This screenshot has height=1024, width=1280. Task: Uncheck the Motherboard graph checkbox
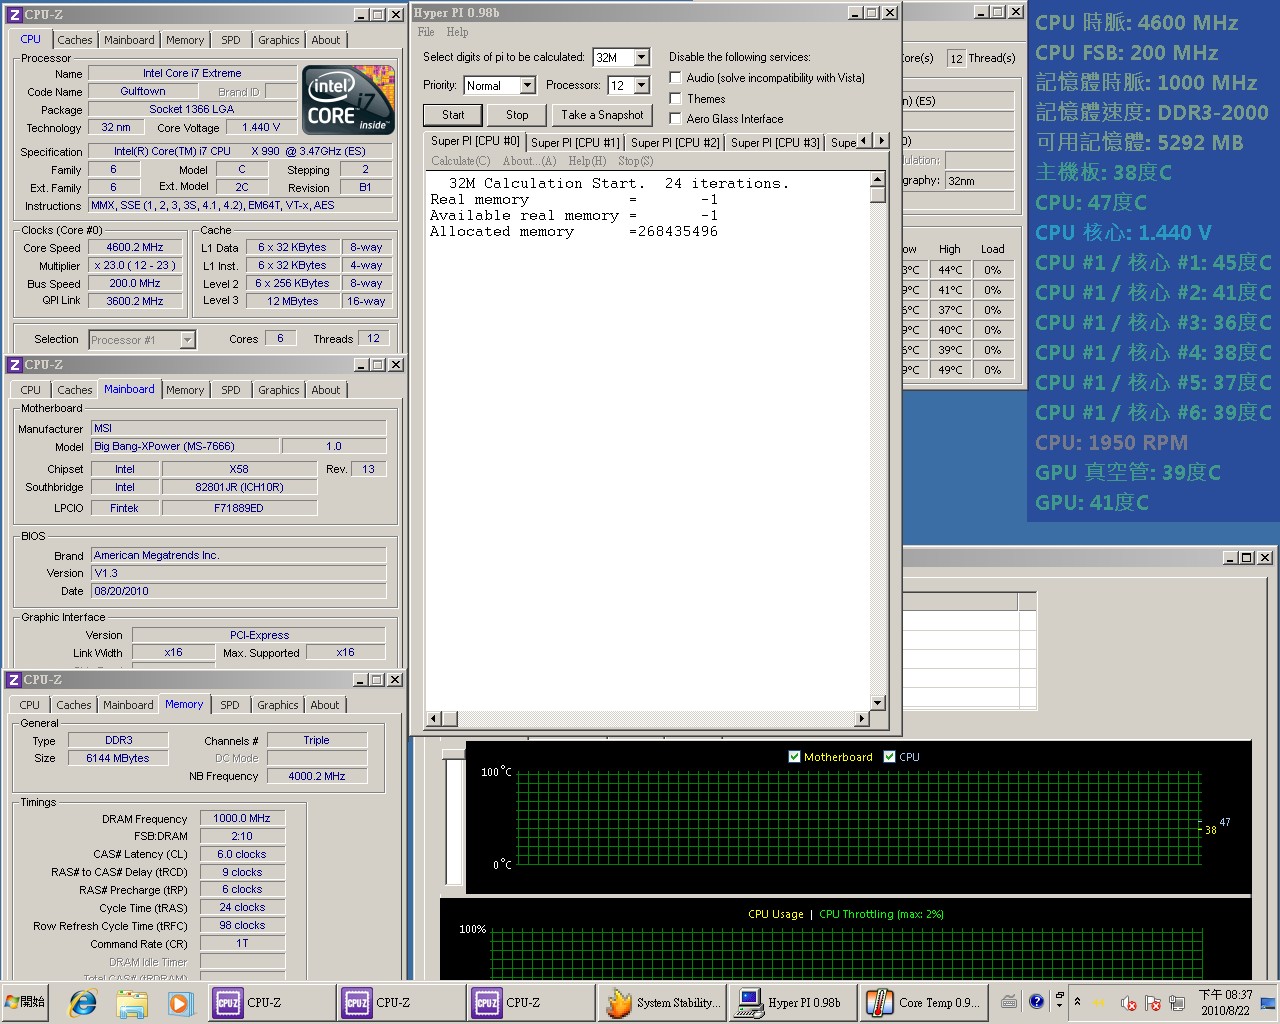click(x=795, y=757)
